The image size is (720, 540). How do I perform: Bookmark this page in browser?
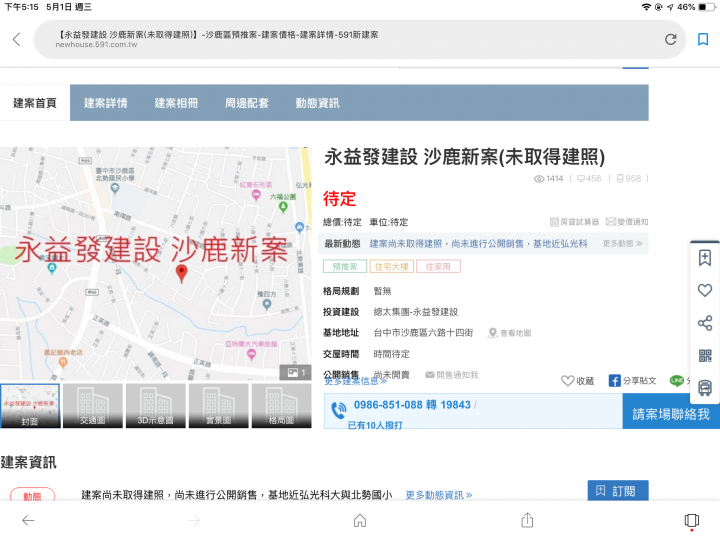click(x=703, y=39)
